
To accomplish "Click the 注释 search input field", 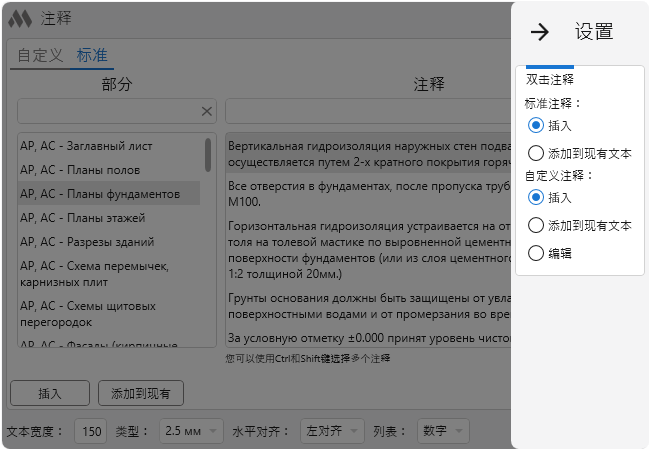I will 370,111.
